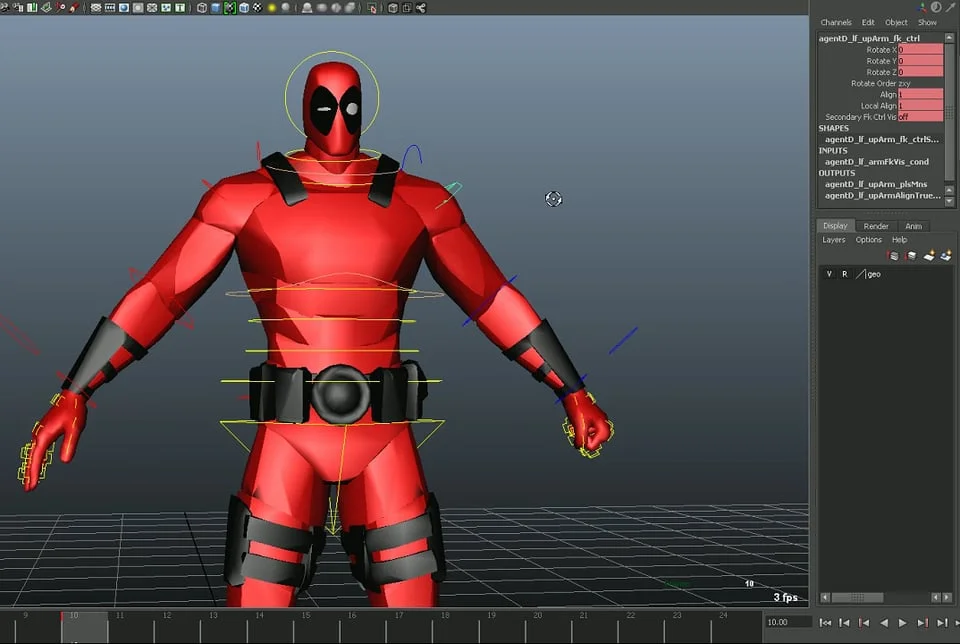Click the Rotate Y value field

[920, 61]
